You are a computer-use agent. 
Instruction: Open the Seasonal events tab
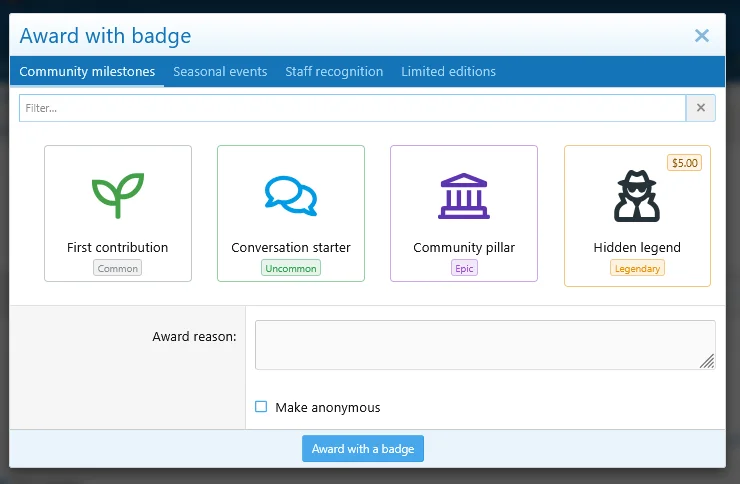(220, 72)
